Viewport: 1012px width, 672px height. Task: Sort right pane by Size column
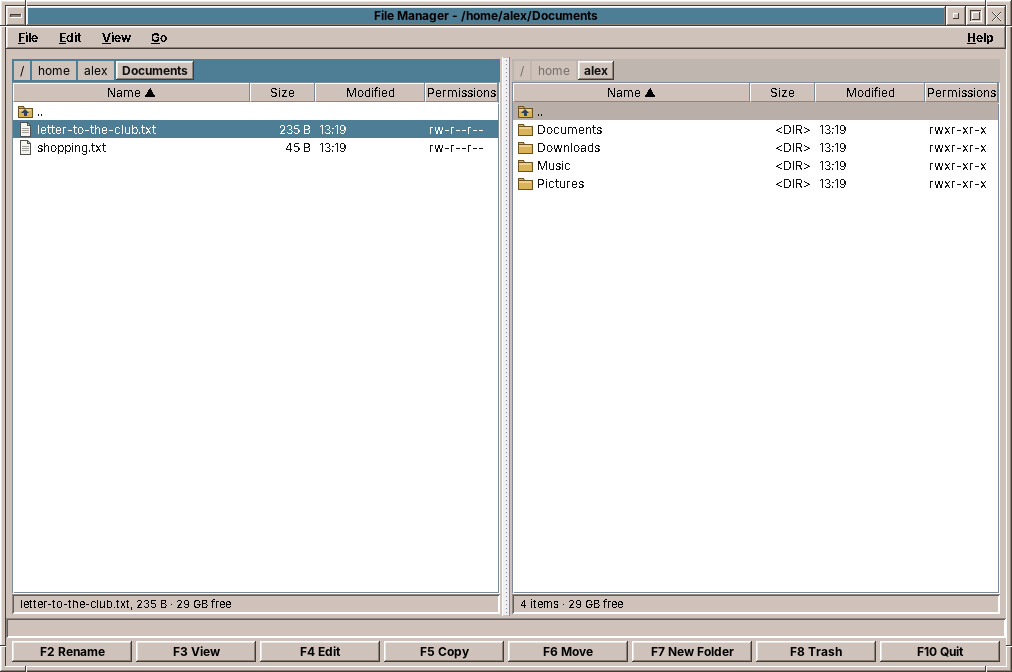click(782, 92)
